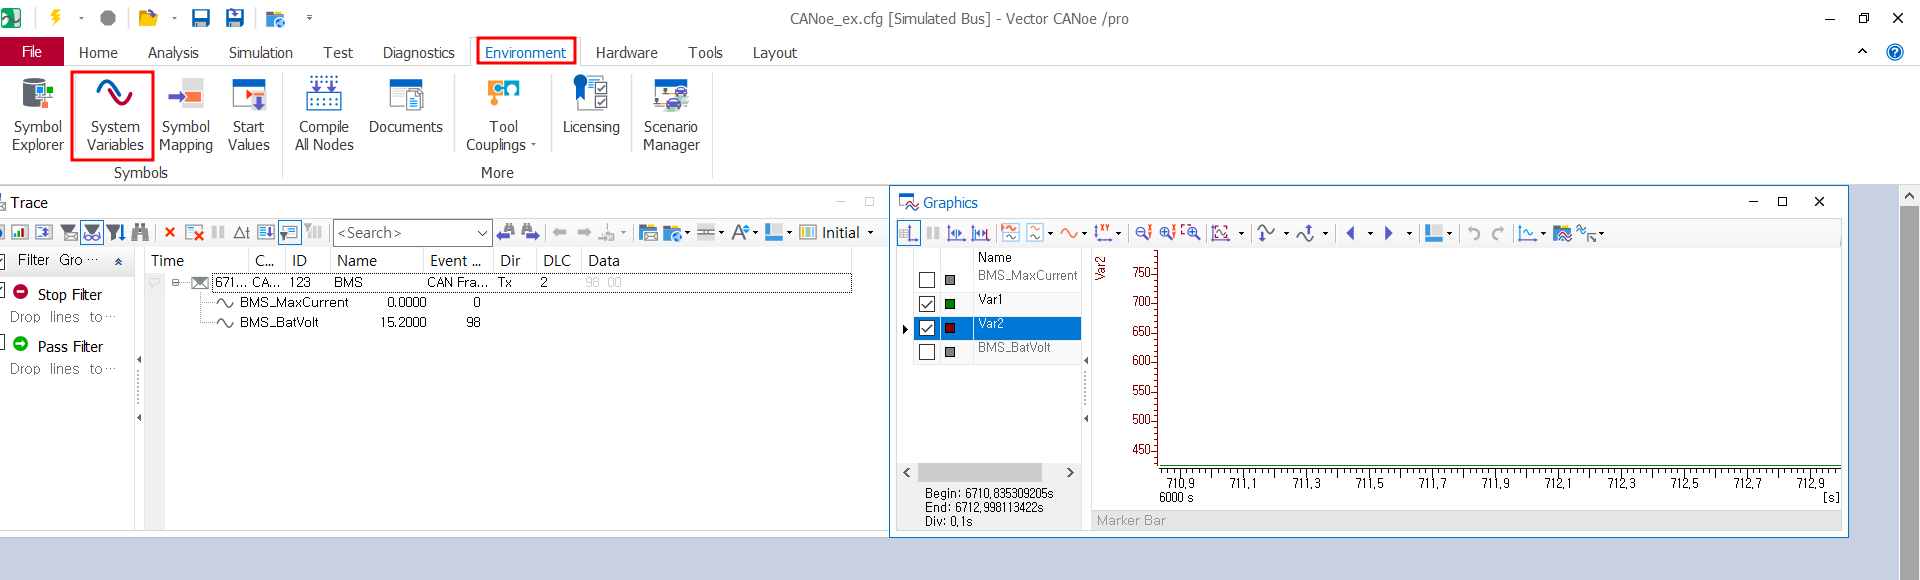Switch to Home ribbon tab
Image resolution: width=1920 pixels, height=580 pixels.
click(x=98, y=53)
